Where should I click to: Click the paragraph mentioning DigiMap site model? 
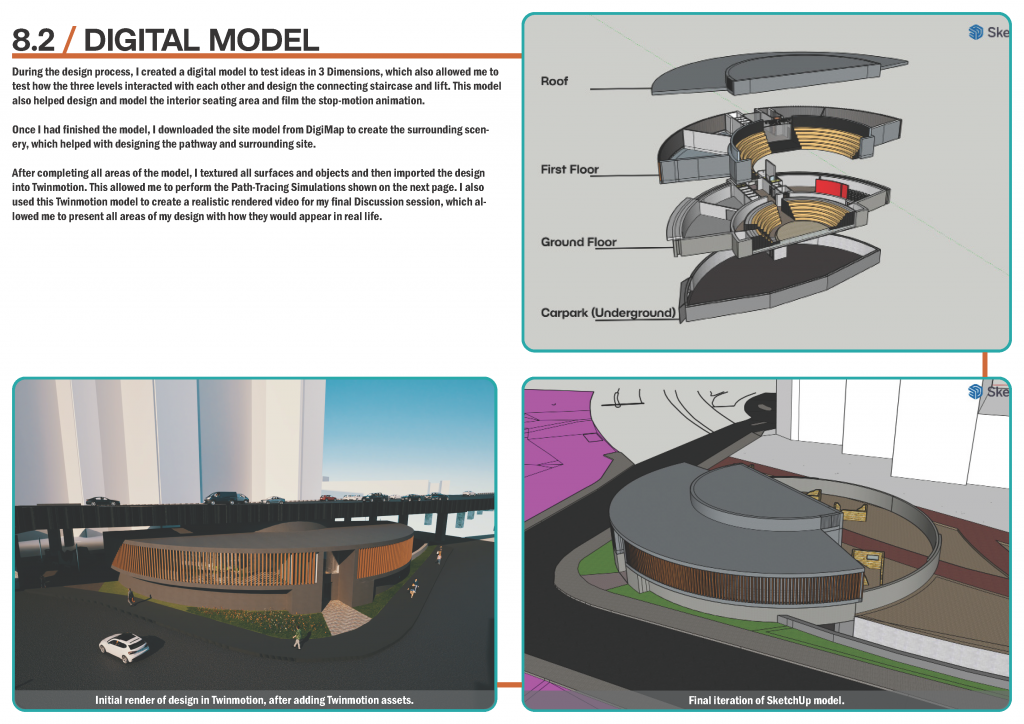point(250,137)
